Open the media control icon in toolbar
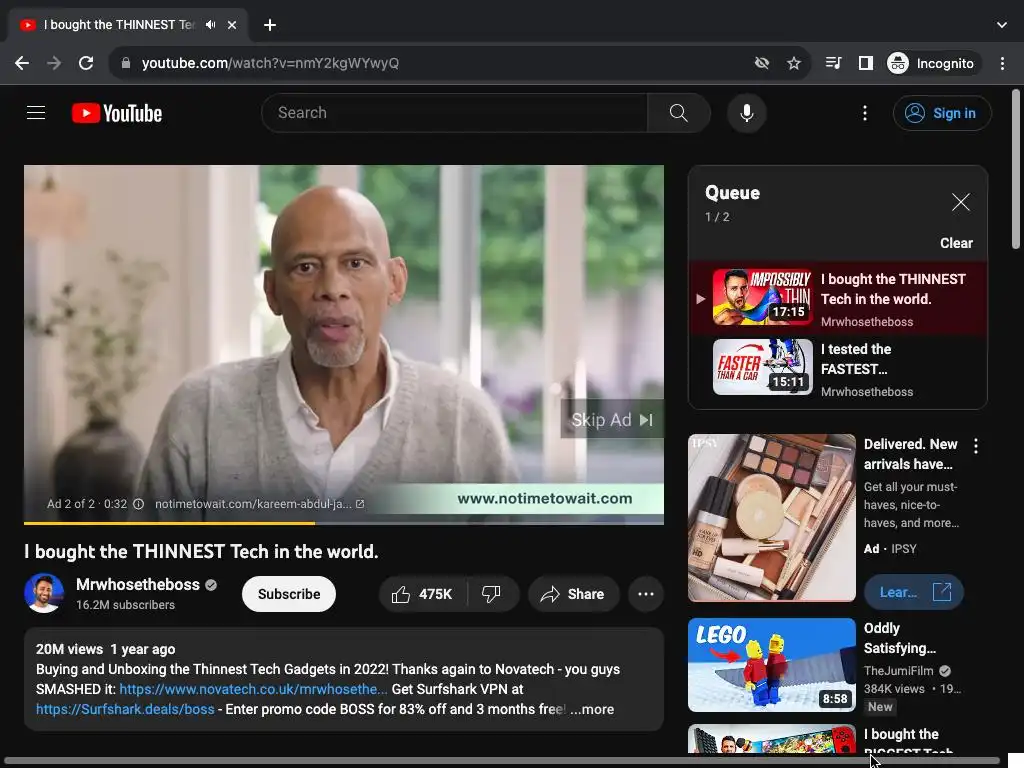The image size is (1024, 768). tap(833, 63)
